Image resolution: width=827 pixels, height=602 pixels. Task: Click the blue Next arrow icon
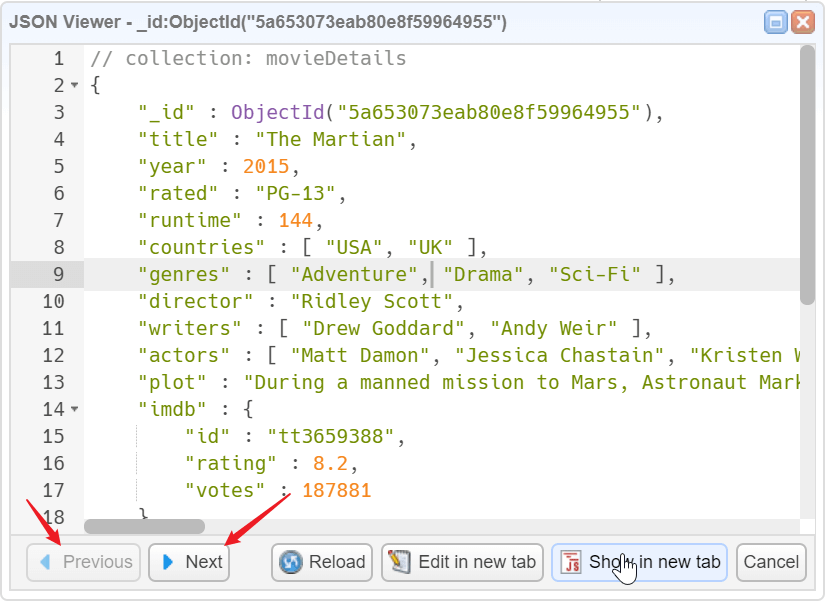[x=168, y=562]
